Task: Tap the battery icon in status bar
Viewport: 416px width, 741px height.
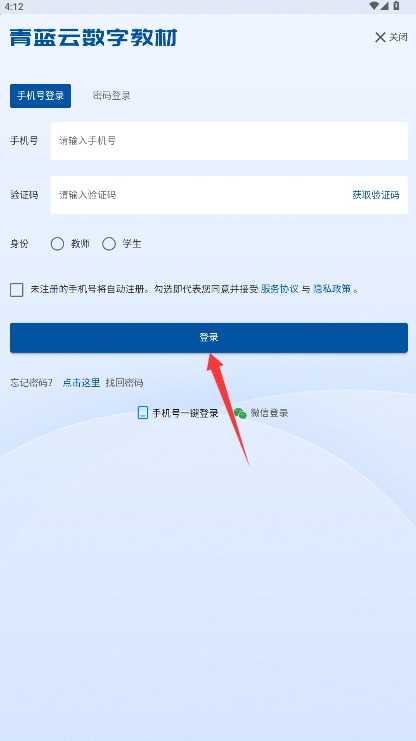Action: click(396, 6)
